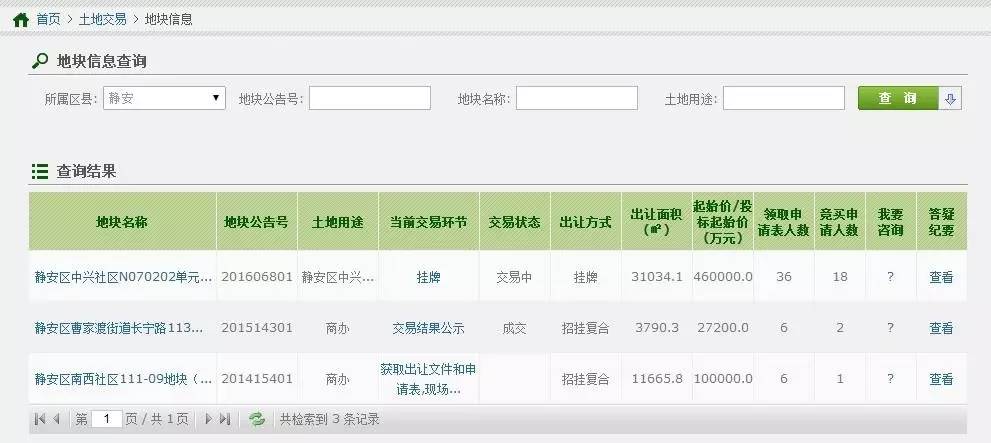Viewport: 991px width, 443px height.
Task: Click 竞买申请人数 column header
Action: (839, 222)
